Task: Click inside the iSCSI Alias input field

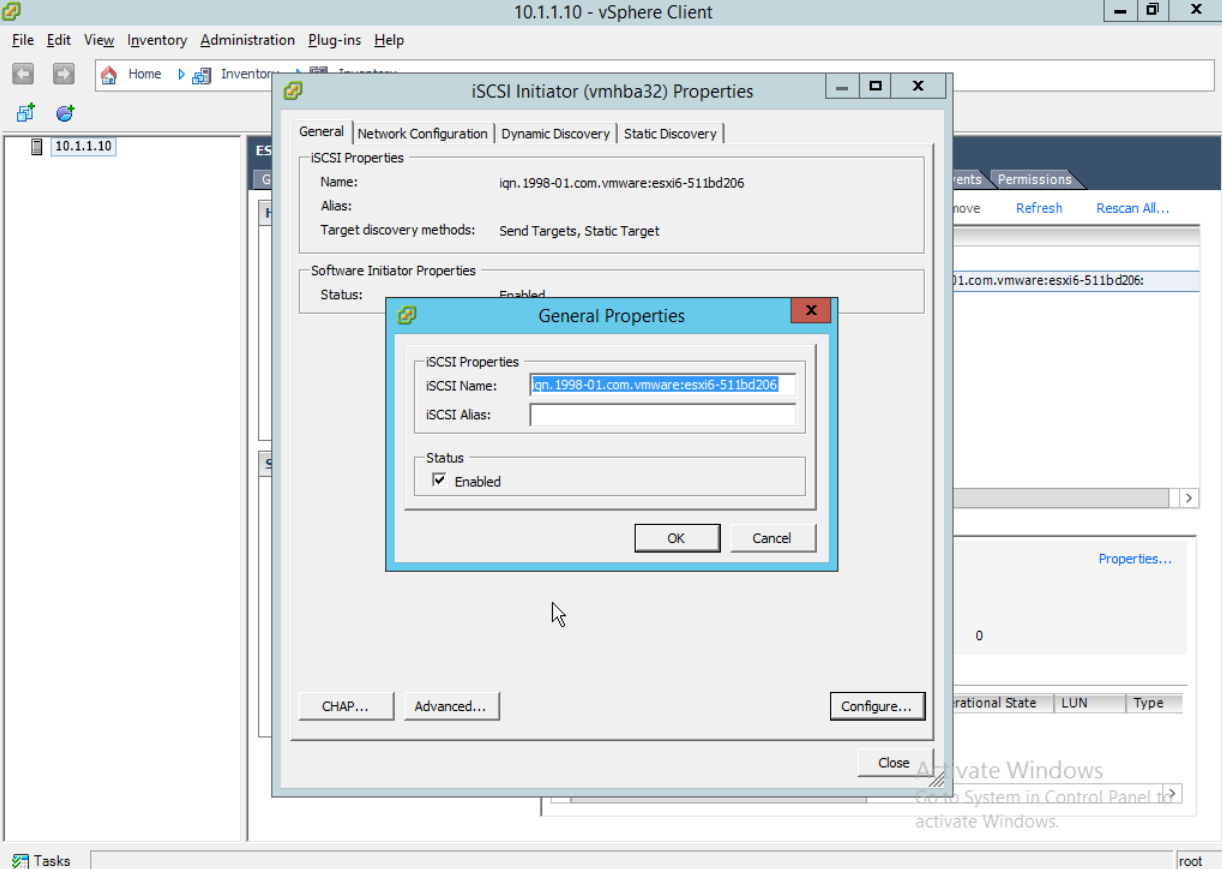Action: point(661,413)
